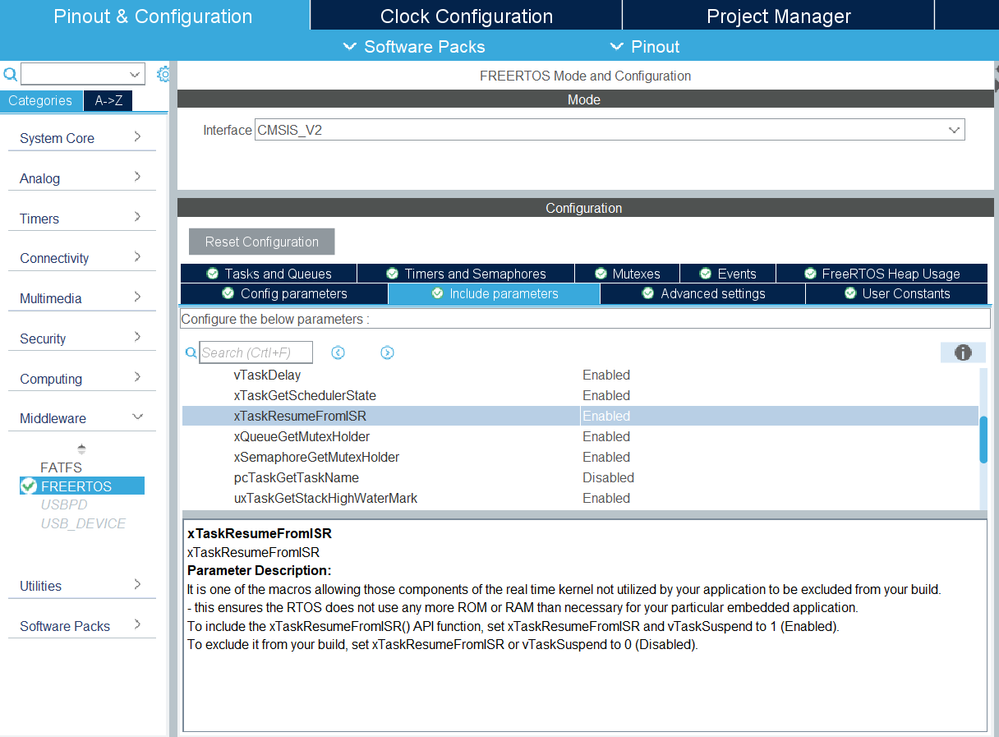Open the Advanced settings tab

(703, 293)
